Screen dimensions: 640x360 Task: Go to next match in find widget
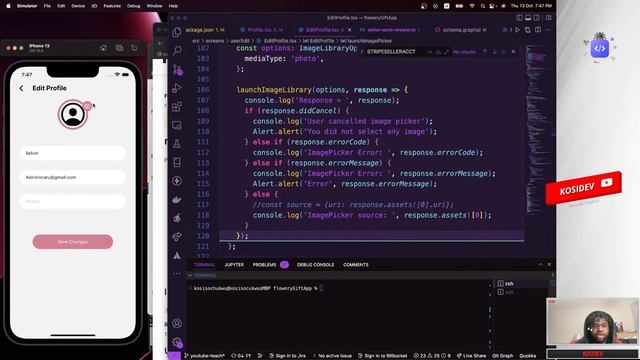(494, 52)
